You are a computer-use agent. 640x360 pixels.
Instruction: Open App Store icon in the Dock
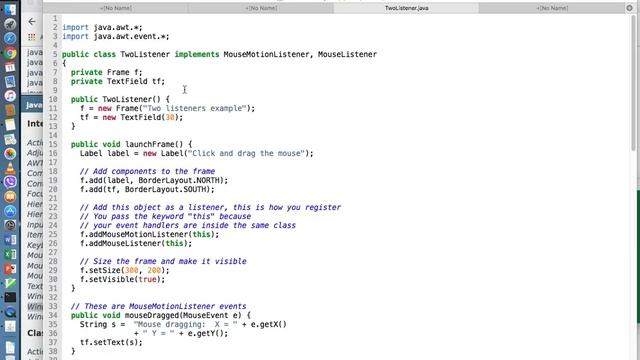10,211
